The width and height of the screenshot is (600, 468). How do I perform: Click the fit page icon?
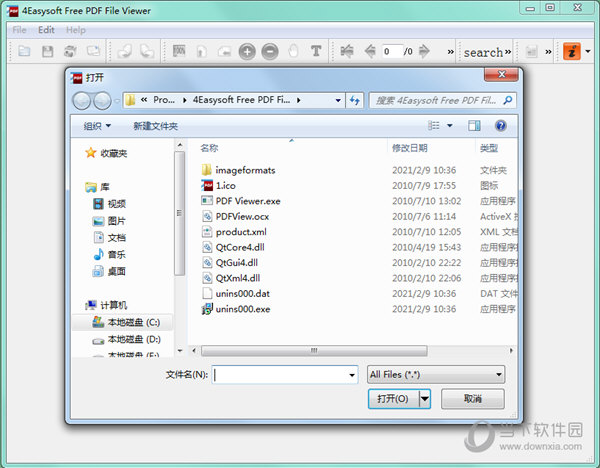(202, 51)
